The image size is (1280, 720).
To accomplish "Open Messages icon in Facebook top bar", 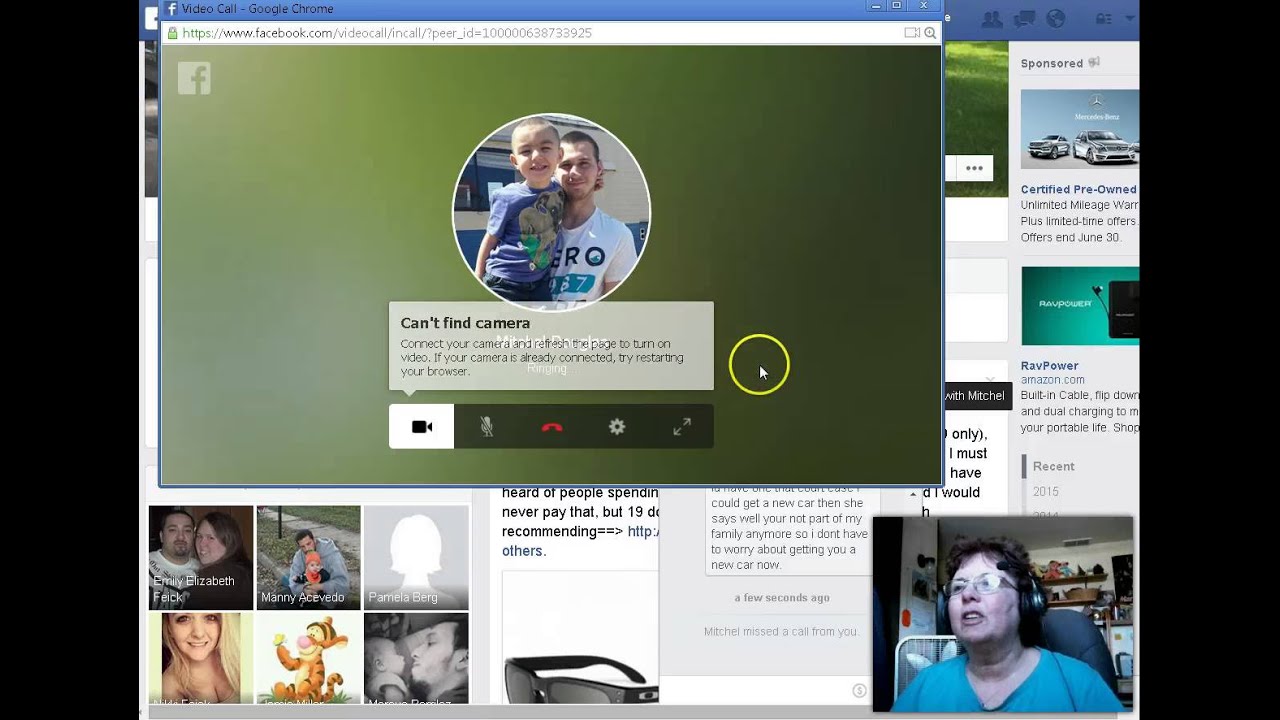I will click(1024, 19).
